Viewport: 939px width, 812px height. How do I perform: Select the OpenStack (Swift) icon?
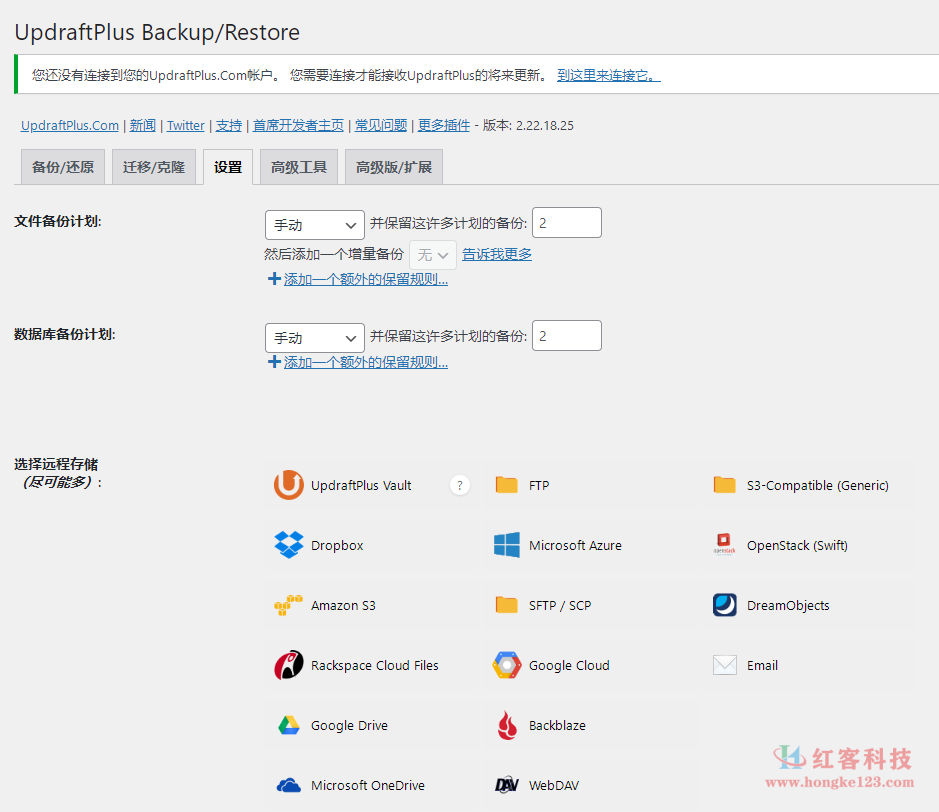pos(725,545)
